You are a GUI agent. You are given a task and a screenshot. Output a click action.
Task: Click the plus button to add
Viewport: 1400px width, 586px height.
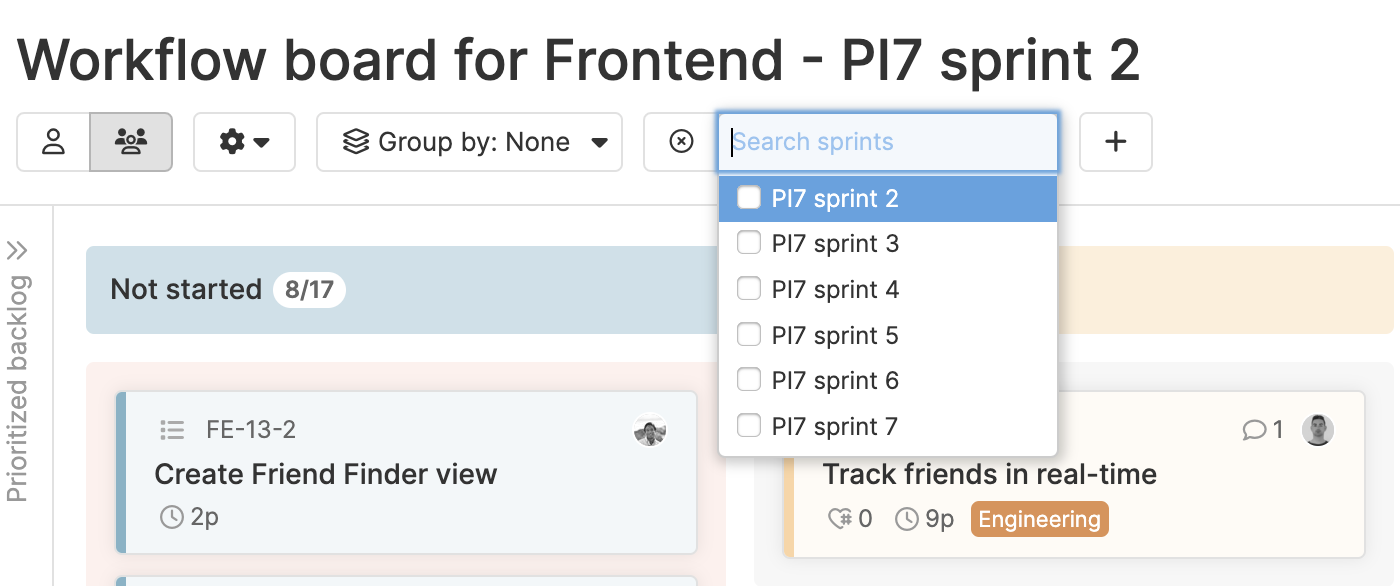tap(1116, 142)
